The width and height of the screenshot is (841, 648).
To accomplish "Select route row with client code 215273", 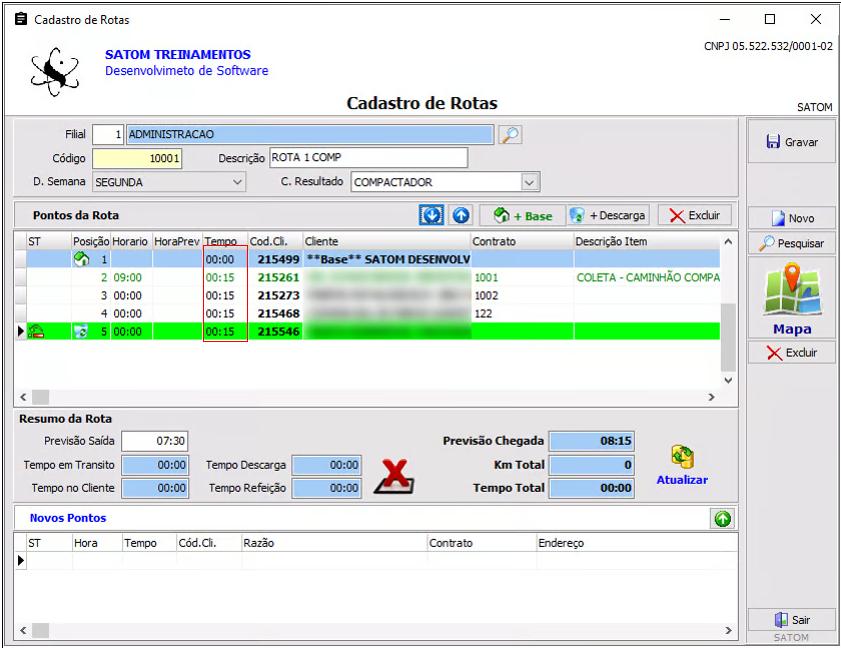I will click(x=278, y=296).
